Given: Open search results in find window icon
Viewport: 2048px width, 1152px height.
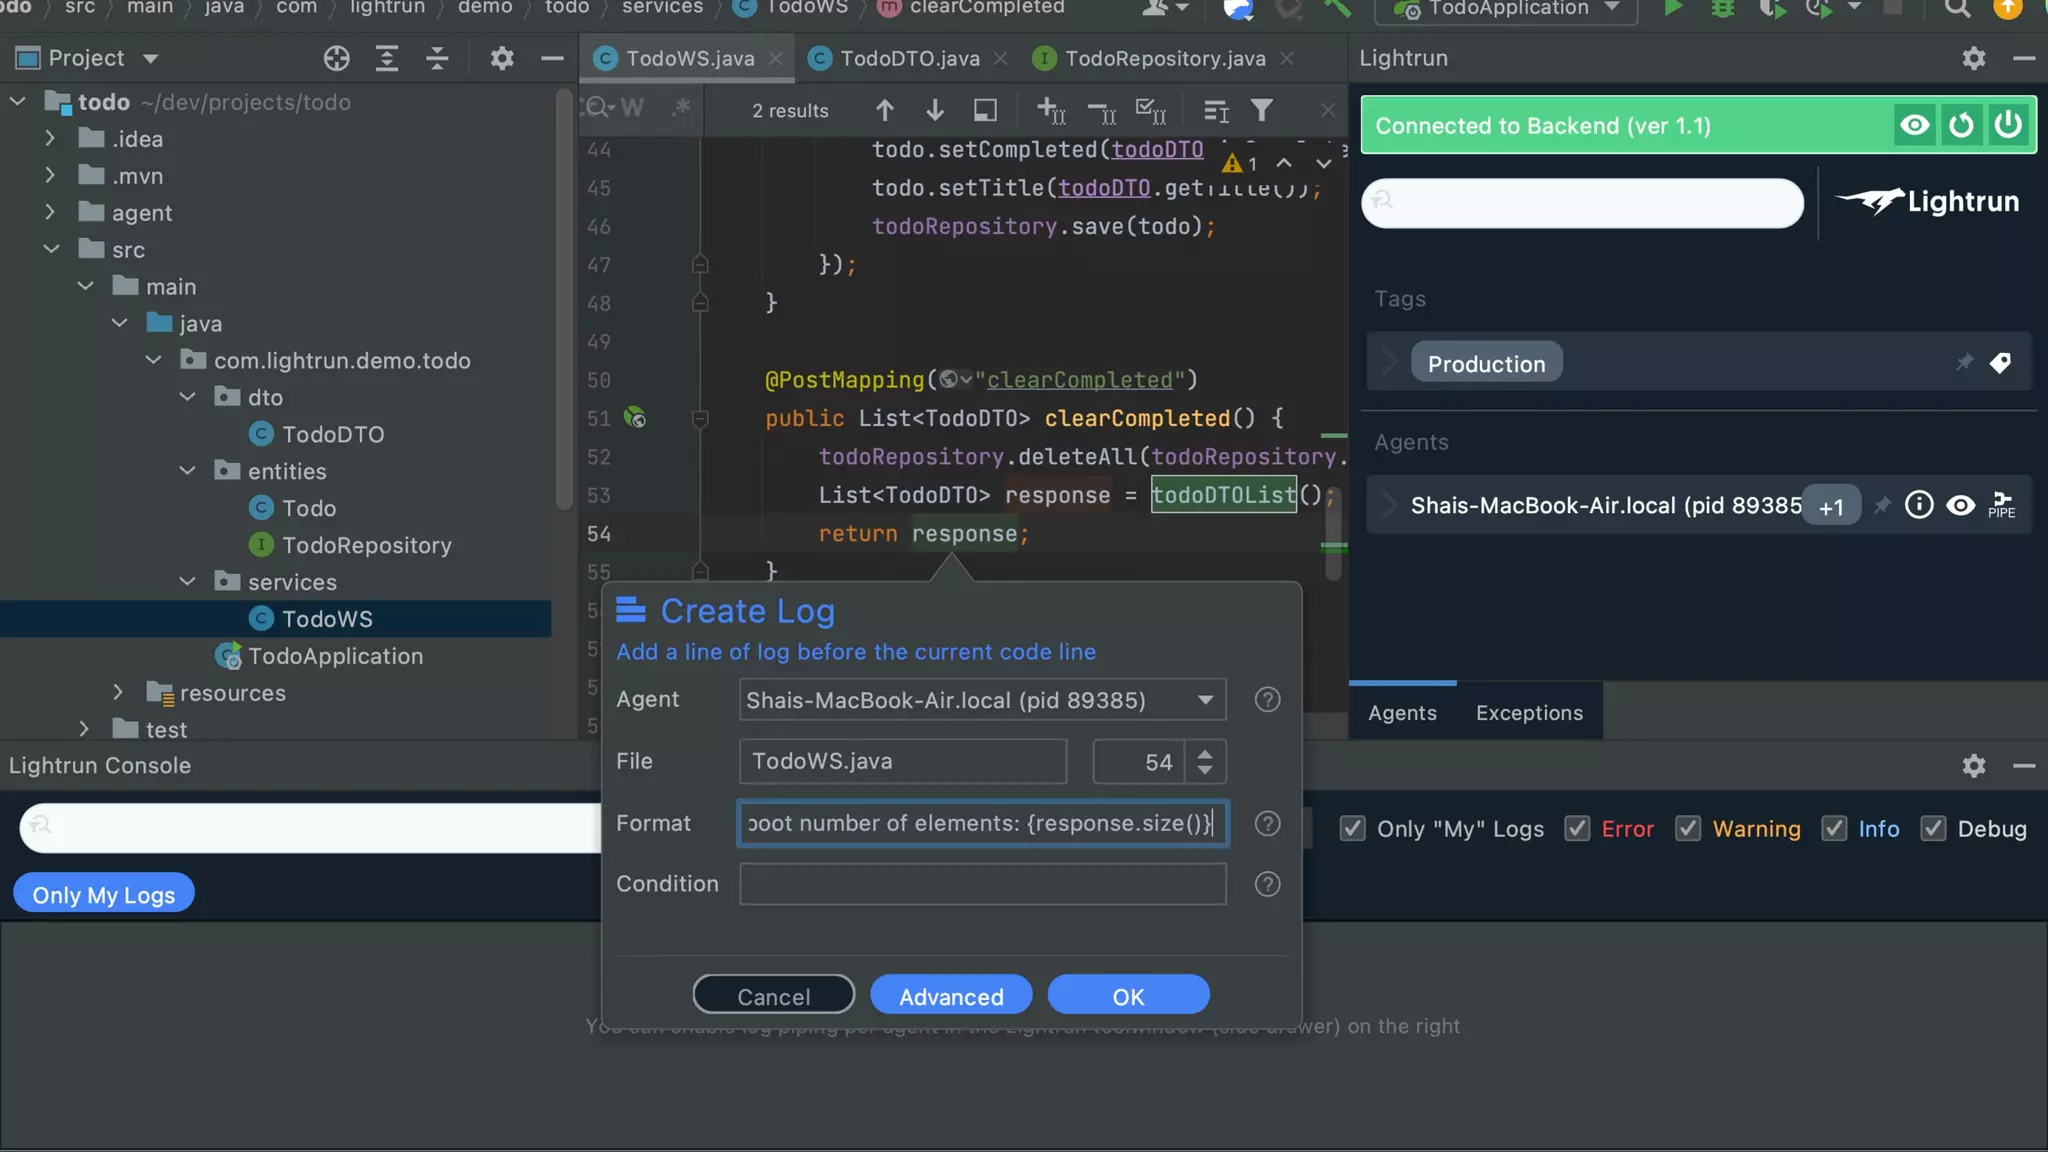Looking at the screenshot, I should click(985, 110).
